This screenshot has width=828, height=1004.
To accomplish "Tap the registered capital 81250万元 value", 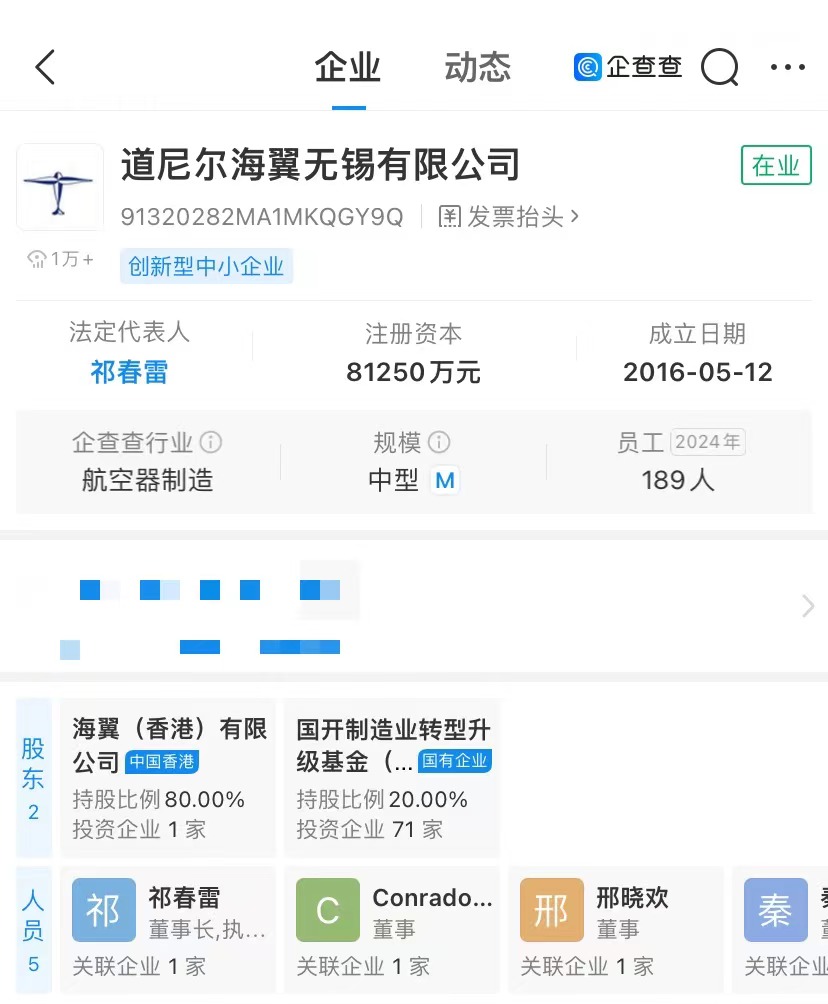I will (x=414, y=372).
